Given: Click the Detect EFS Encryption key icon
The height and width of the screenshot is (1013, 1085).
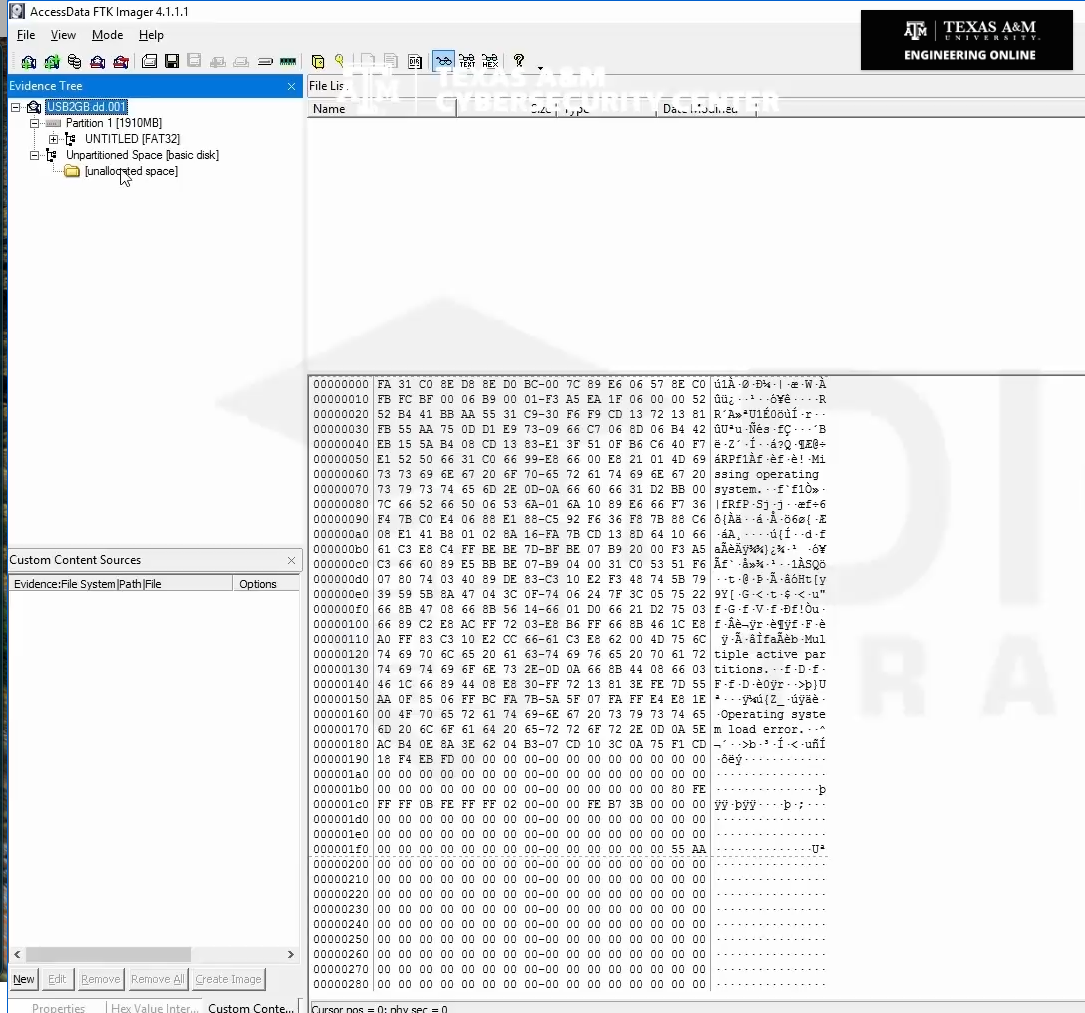Looking at the screenshot, I should (x=340, y=62).
